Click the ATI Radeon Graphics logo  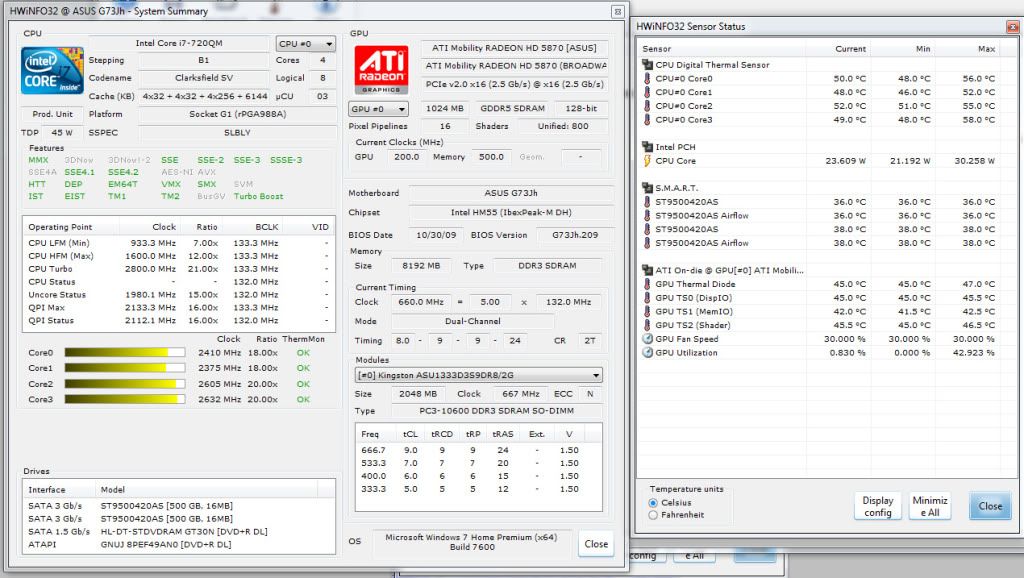381,69
